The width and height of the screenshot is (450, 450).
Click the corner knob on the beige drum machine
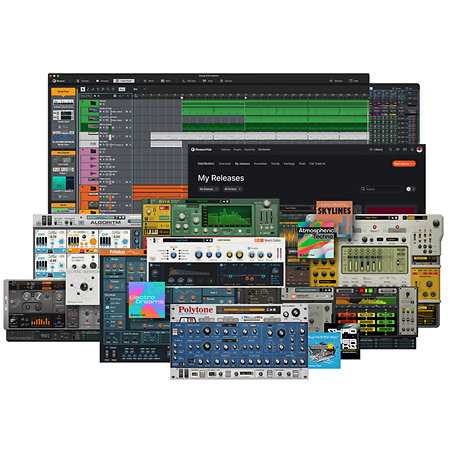click(x=436, y=223)
